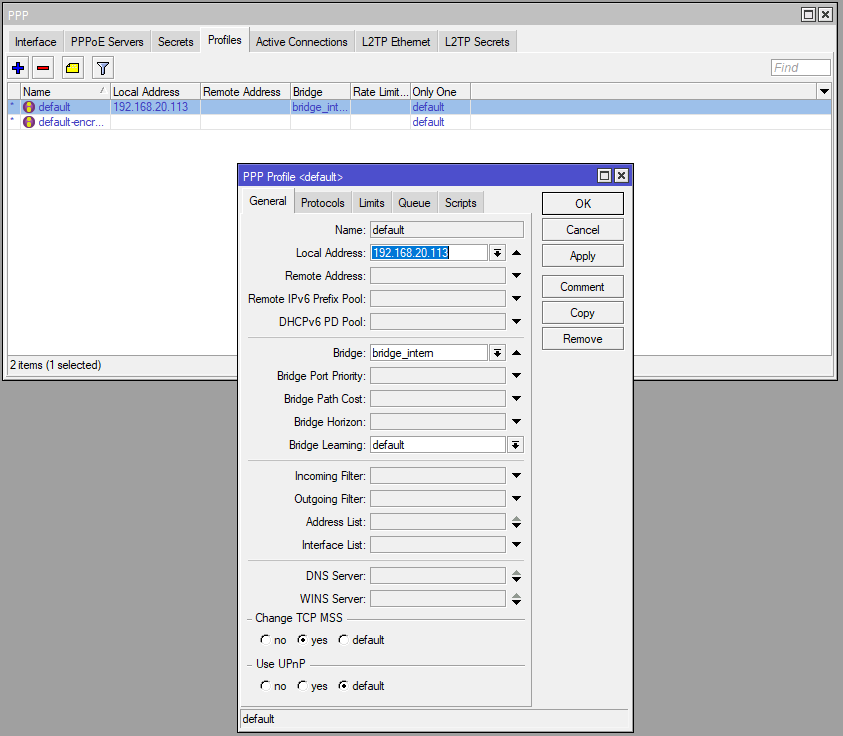The width and height of the screenshot is (843, 736).
Task: Select the default-encr... profile row
Action: pos(419,122)
